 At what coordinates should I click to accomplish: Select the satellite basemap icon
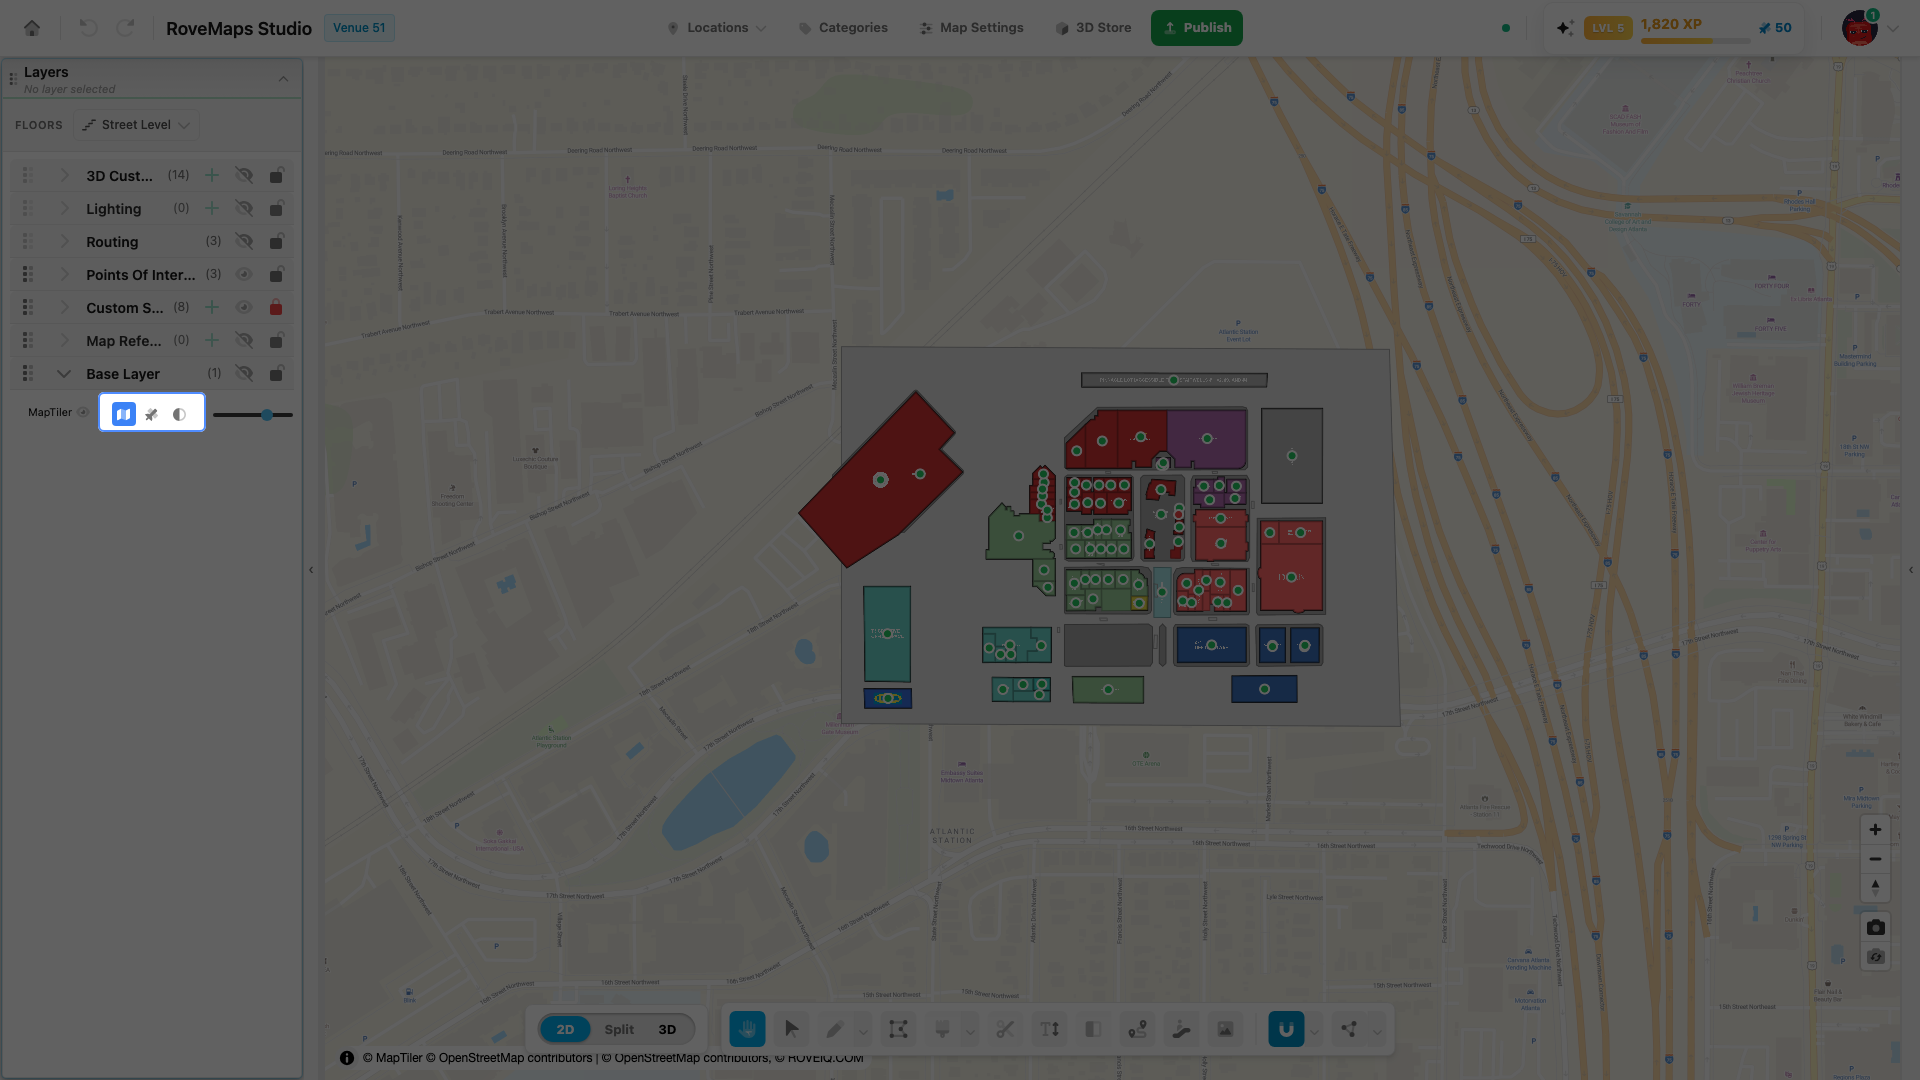click(151, 414)
